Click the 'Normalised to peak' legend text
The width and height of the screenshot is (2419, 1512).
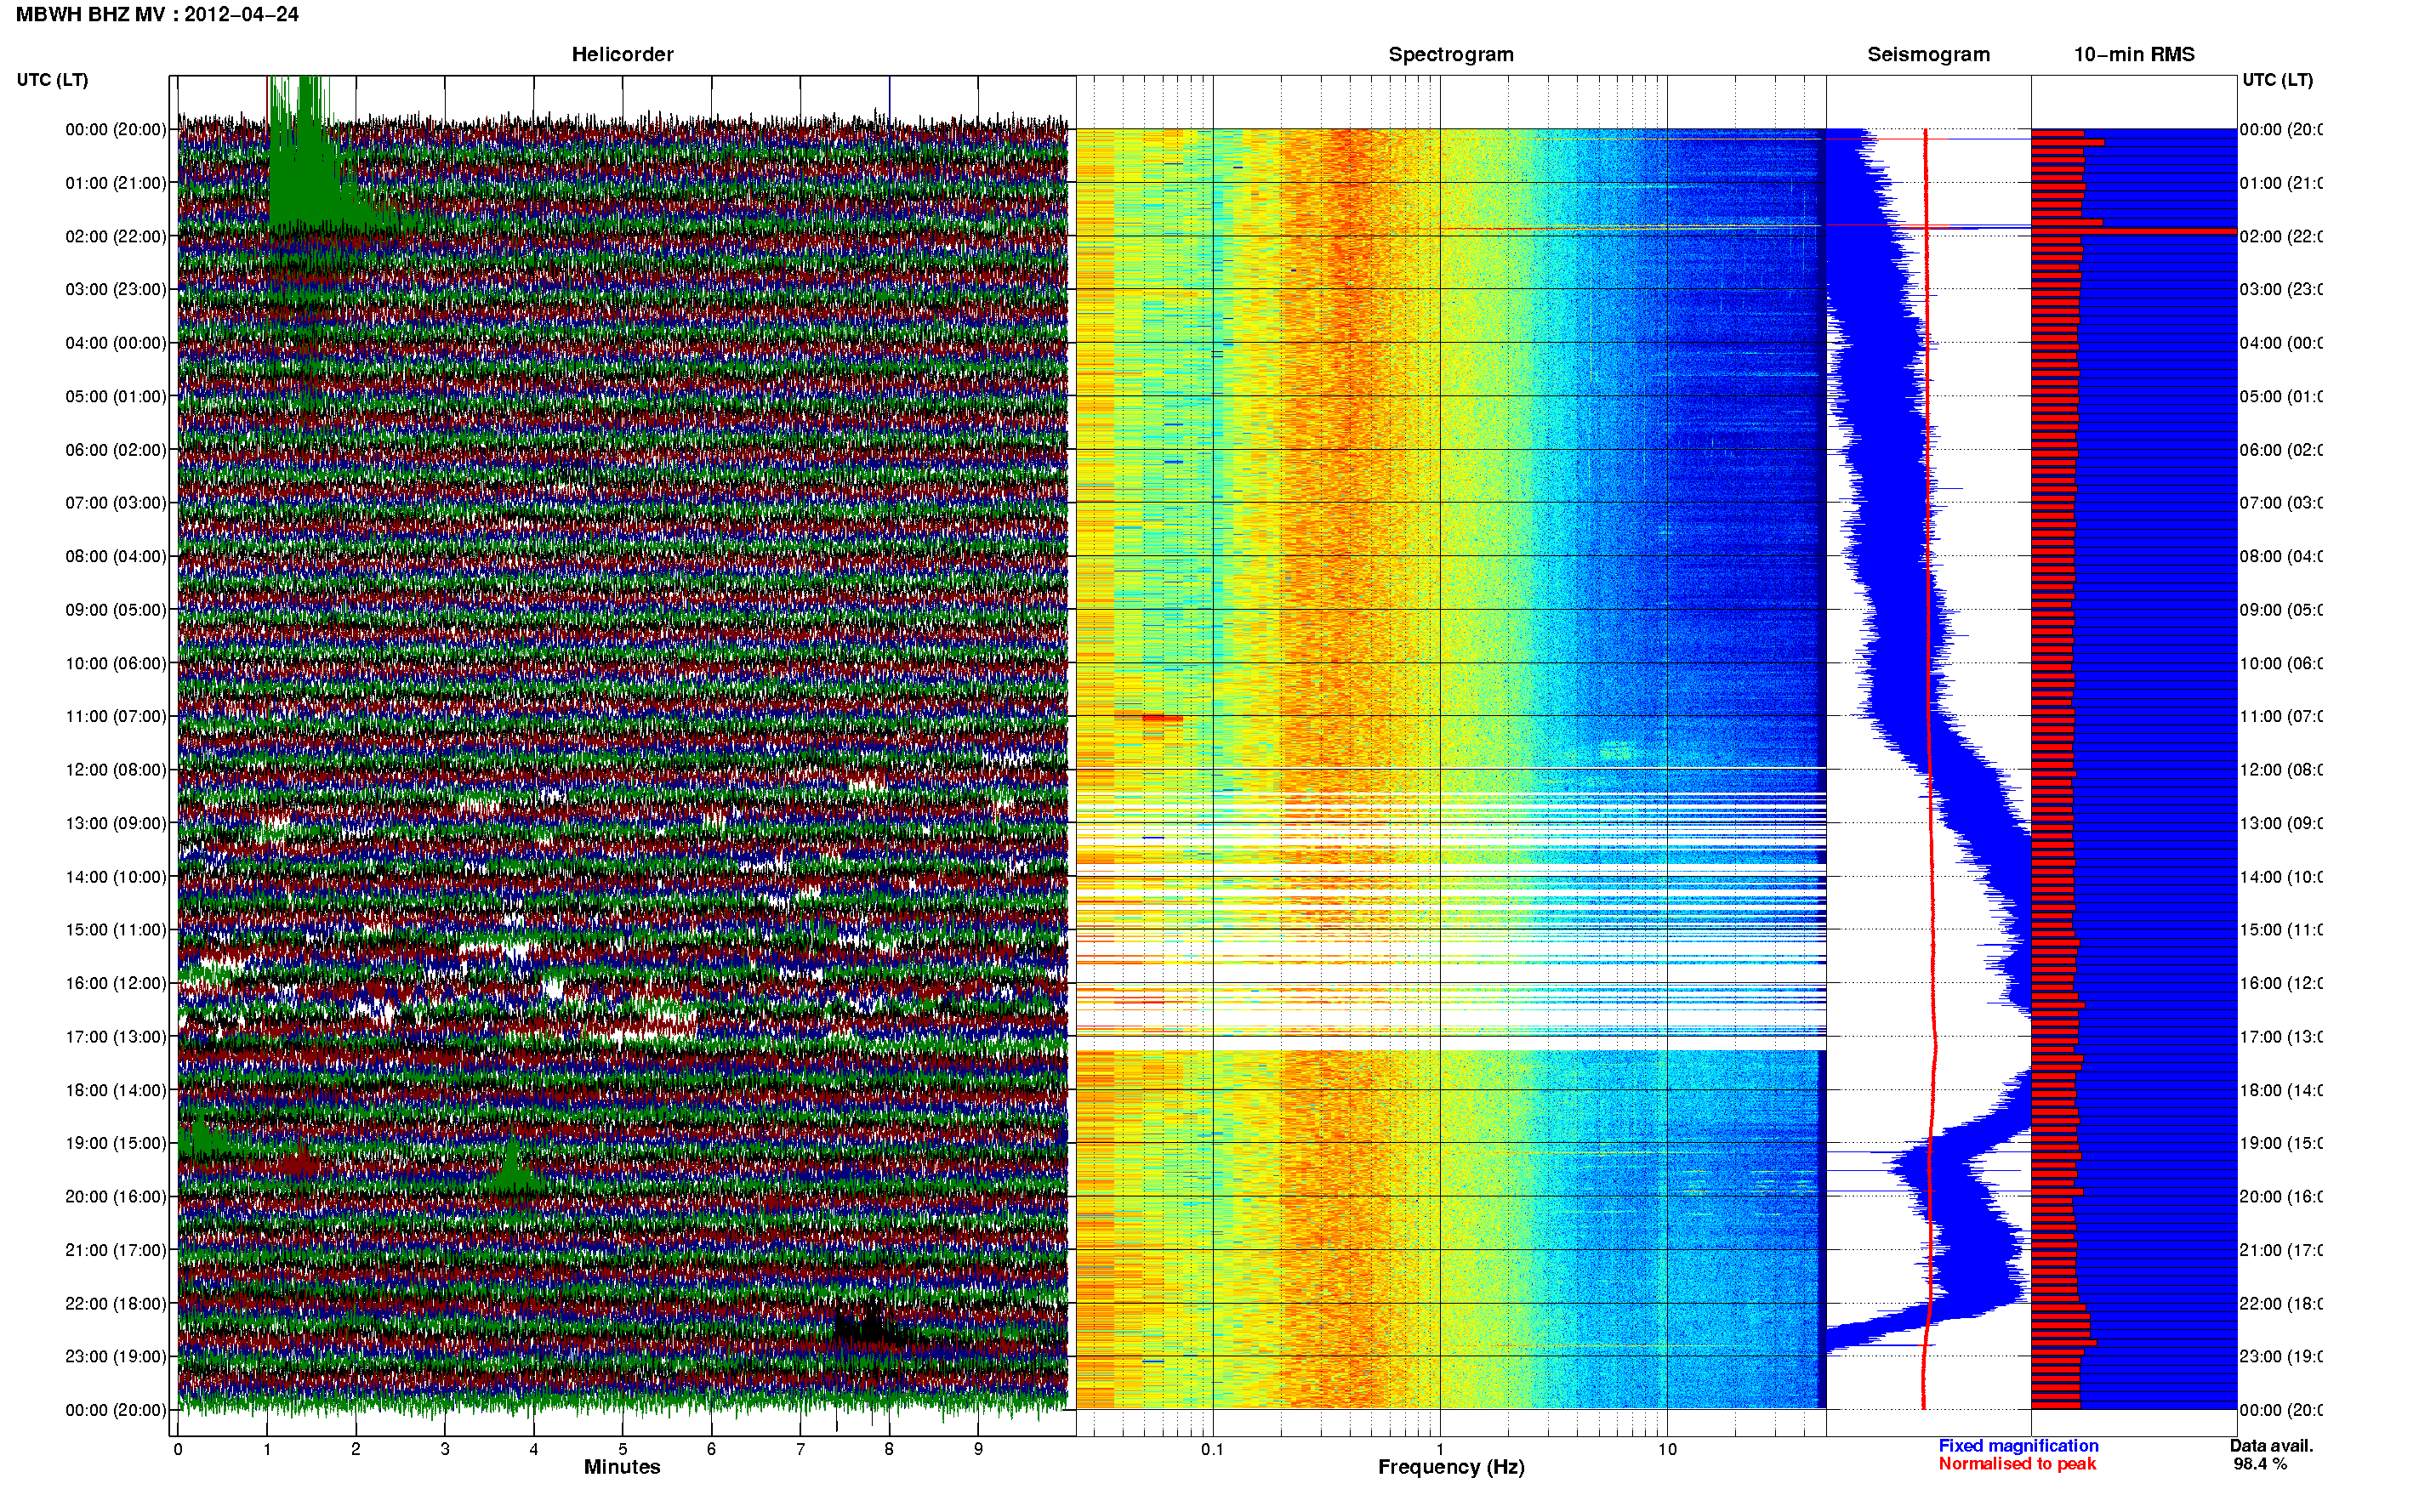[2017, 1464]
